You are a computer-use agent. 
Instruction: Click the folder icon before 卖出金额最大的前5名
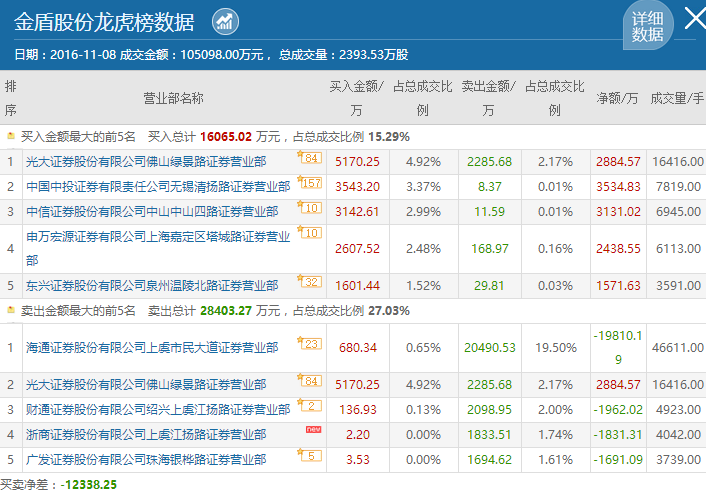pyautogui.click(x=11, y=309)
